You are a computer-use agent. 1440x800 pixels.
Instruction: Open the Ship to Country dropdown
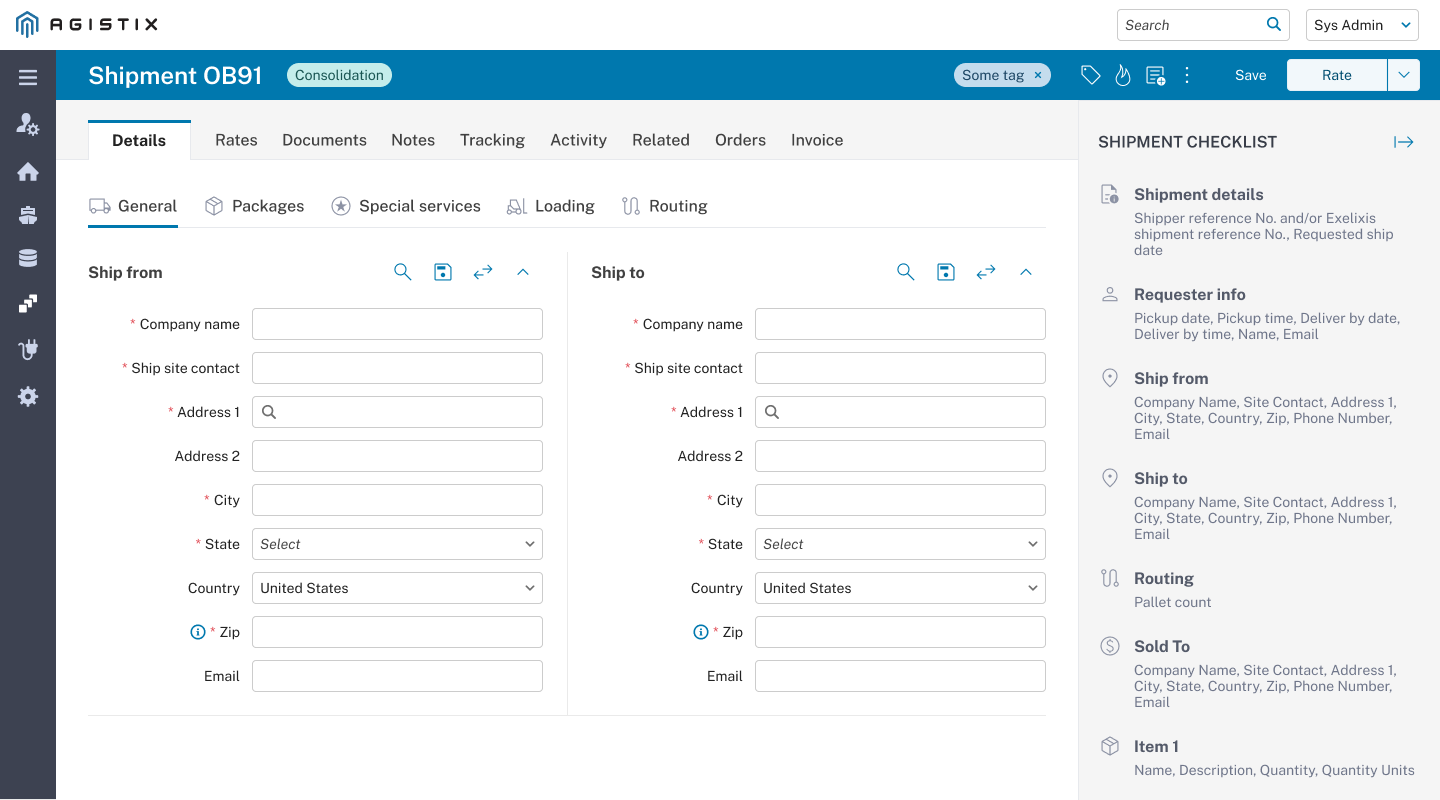[900, 588]
